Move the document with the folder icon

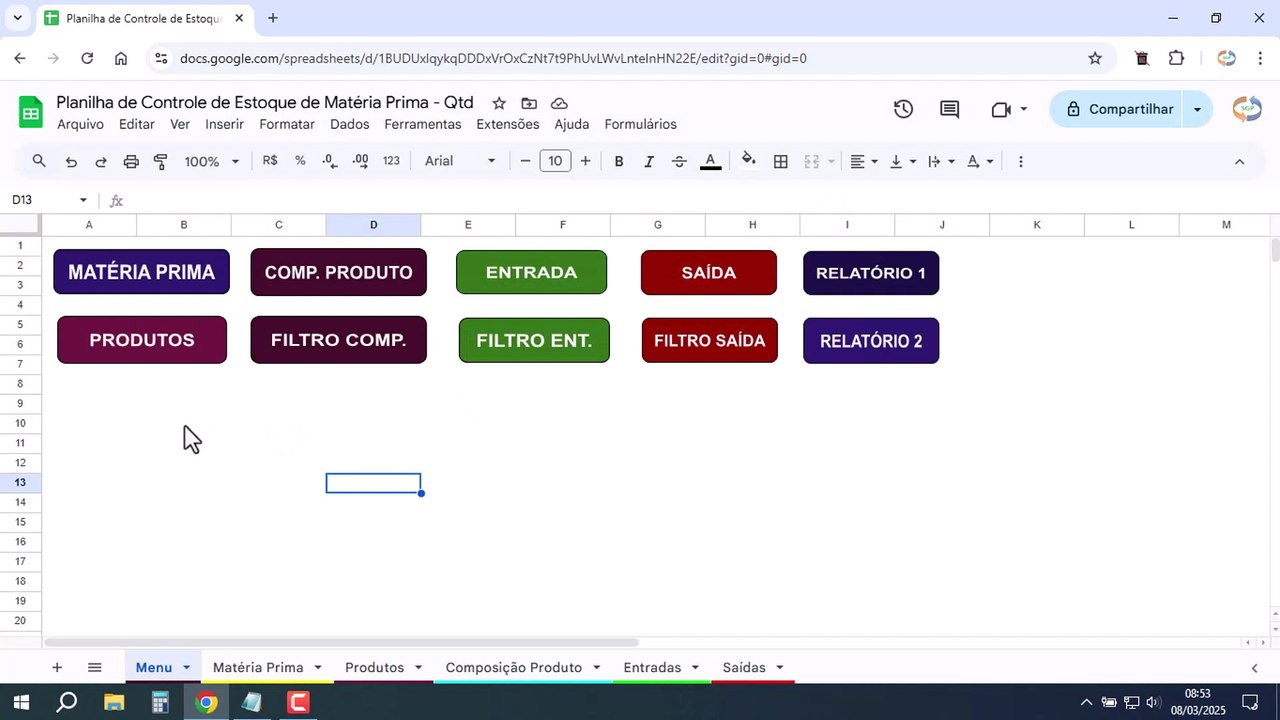point(529,103)
